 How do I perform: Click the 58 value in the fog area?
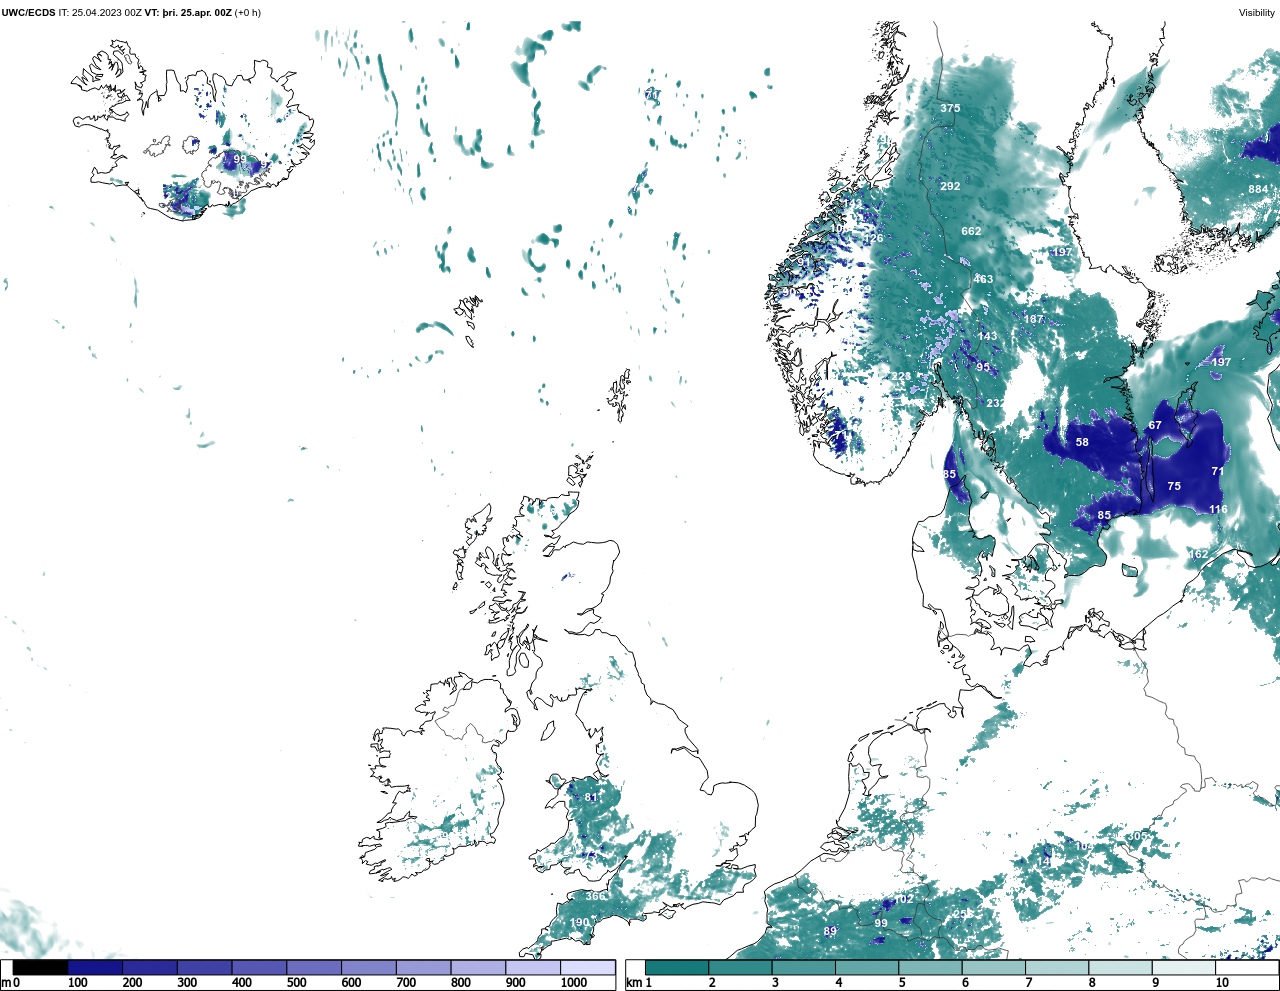click(x=1082, y=442)
